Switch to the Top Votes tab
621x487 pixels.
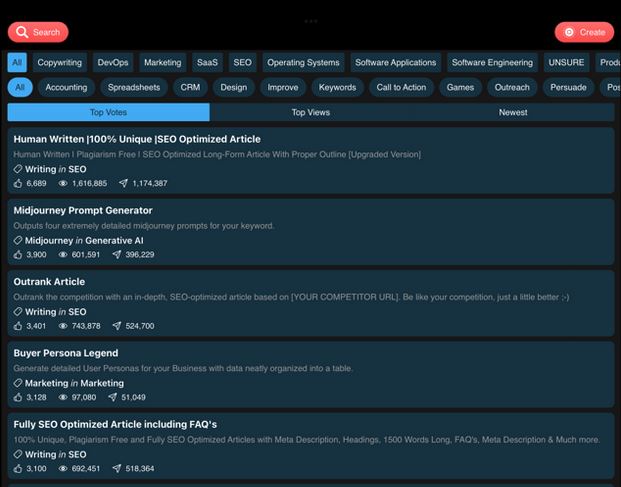109,112
